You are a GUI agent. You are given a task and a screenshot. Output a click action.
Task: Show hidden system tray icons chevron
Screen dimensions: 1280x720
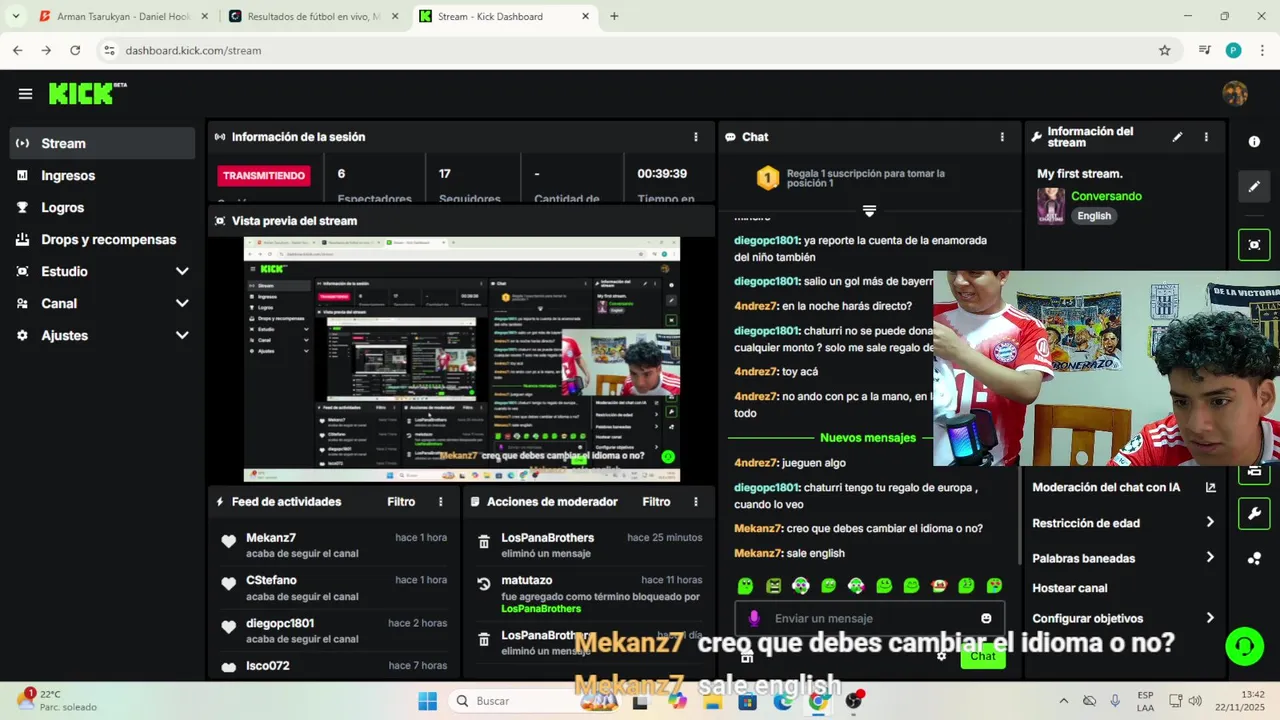tap(1063, 701)
